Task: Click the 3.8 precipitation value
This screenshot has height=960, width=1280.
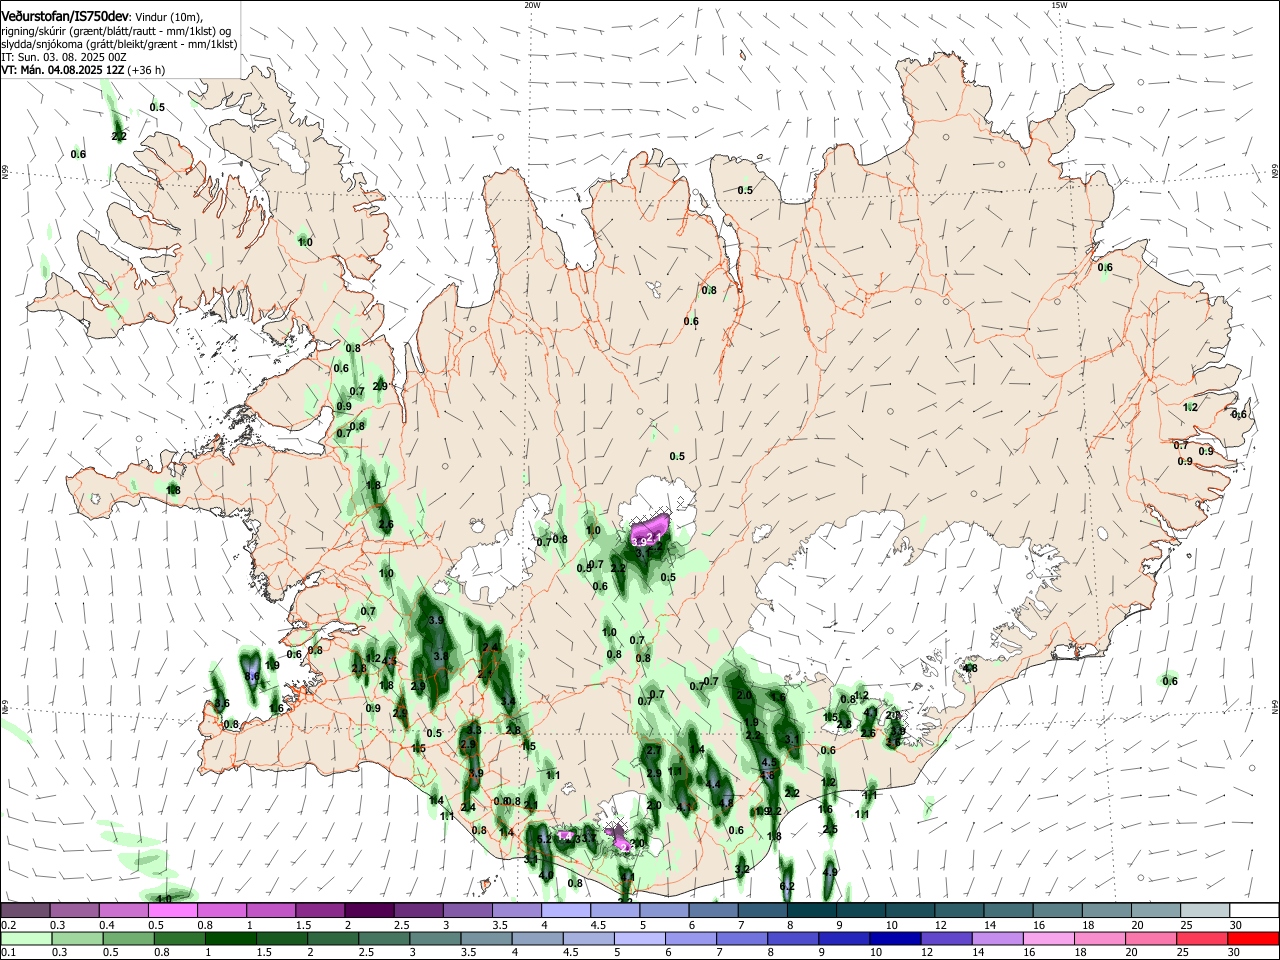Action: pyautogui.click(x=441, y=656)
